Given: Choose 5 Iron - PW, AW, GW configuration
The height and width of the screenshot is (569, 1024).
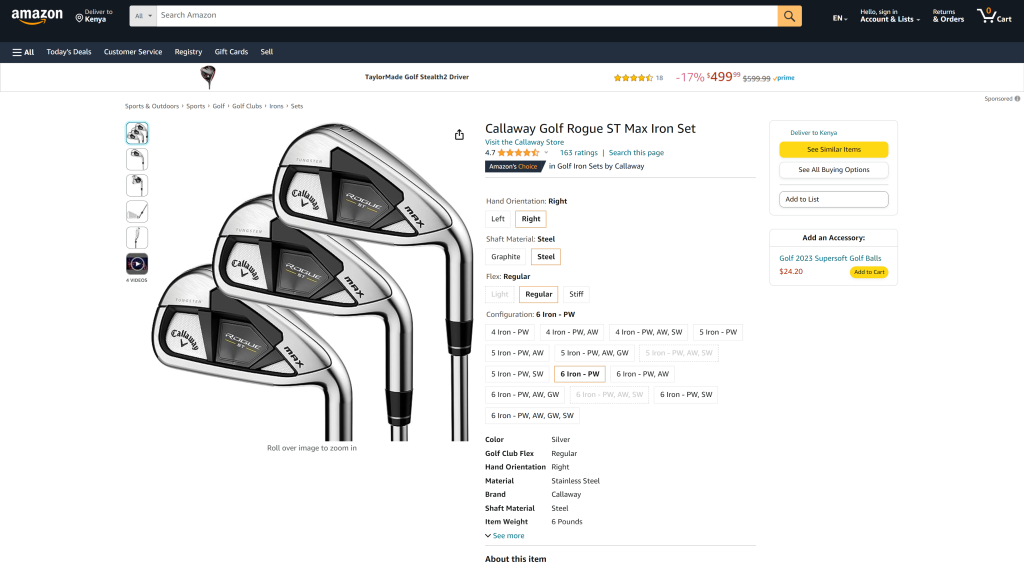Looking at the screenshot, I should click(594, 353).
